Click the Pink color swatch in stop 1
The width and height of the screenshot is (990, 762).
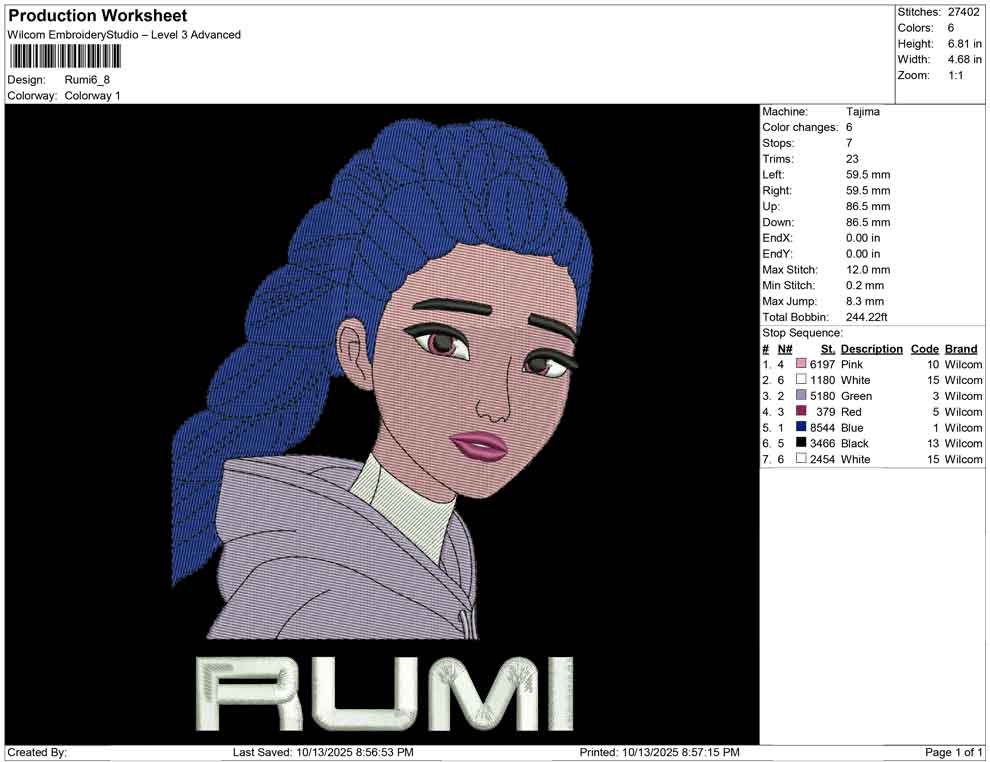click(x=801, y=365)
